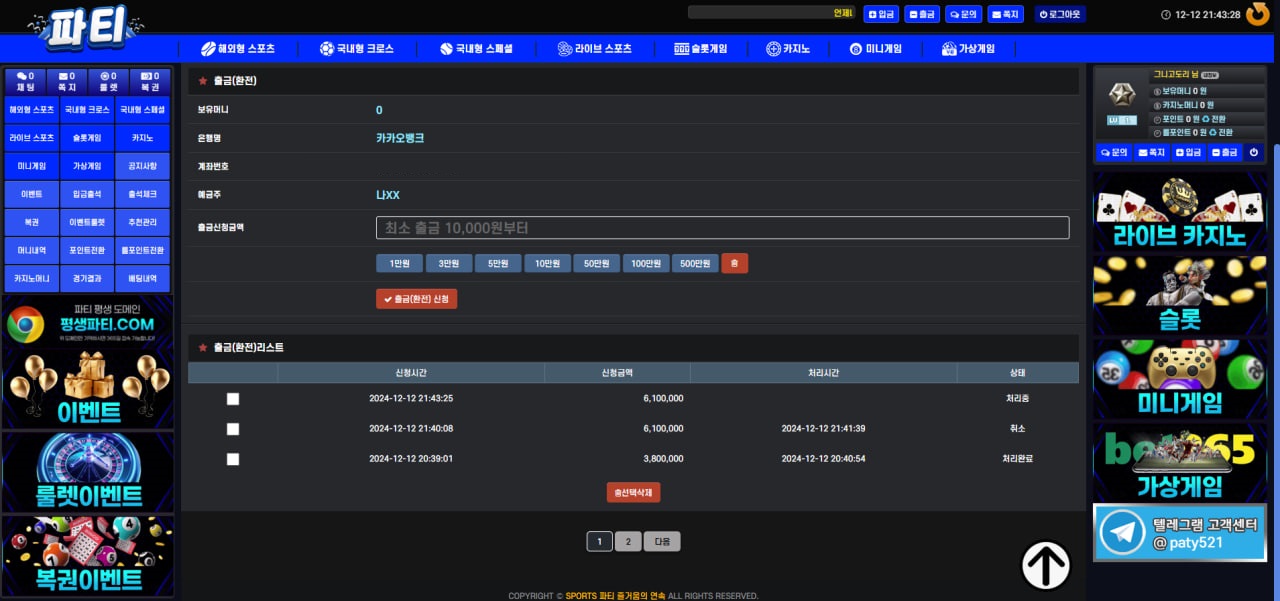Image resolution: width=1280 pixels, height=601 pixels.
Task: Open the 룰렛 counter in left sidebar
Action: tap(108, 81)
